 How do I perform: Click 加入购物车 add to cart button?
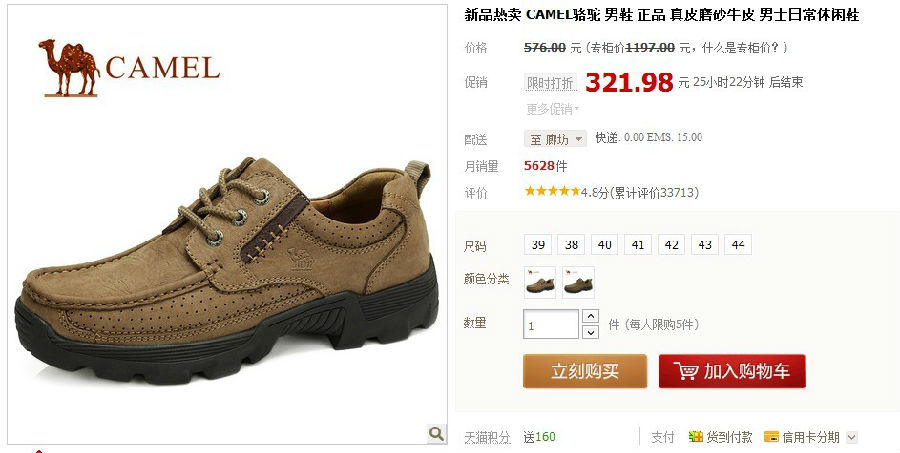point(732,371)
